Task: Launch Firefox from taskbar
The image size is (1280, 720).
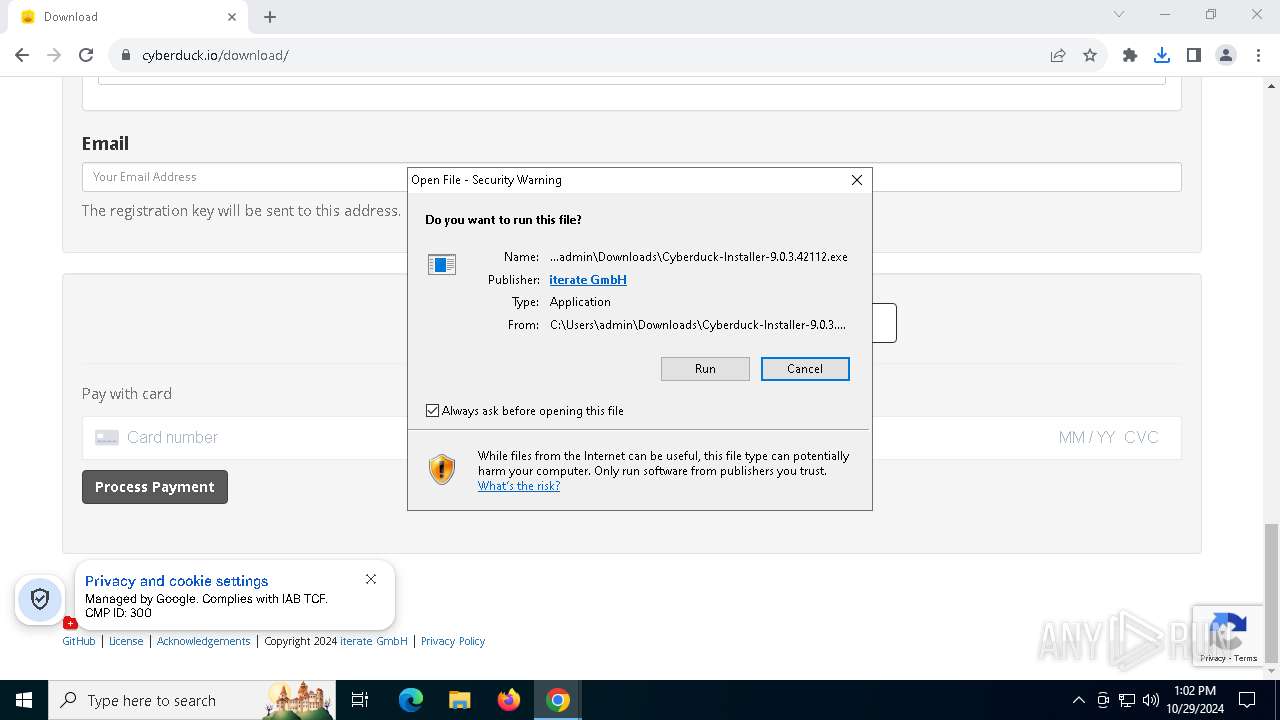Action: 509,700
